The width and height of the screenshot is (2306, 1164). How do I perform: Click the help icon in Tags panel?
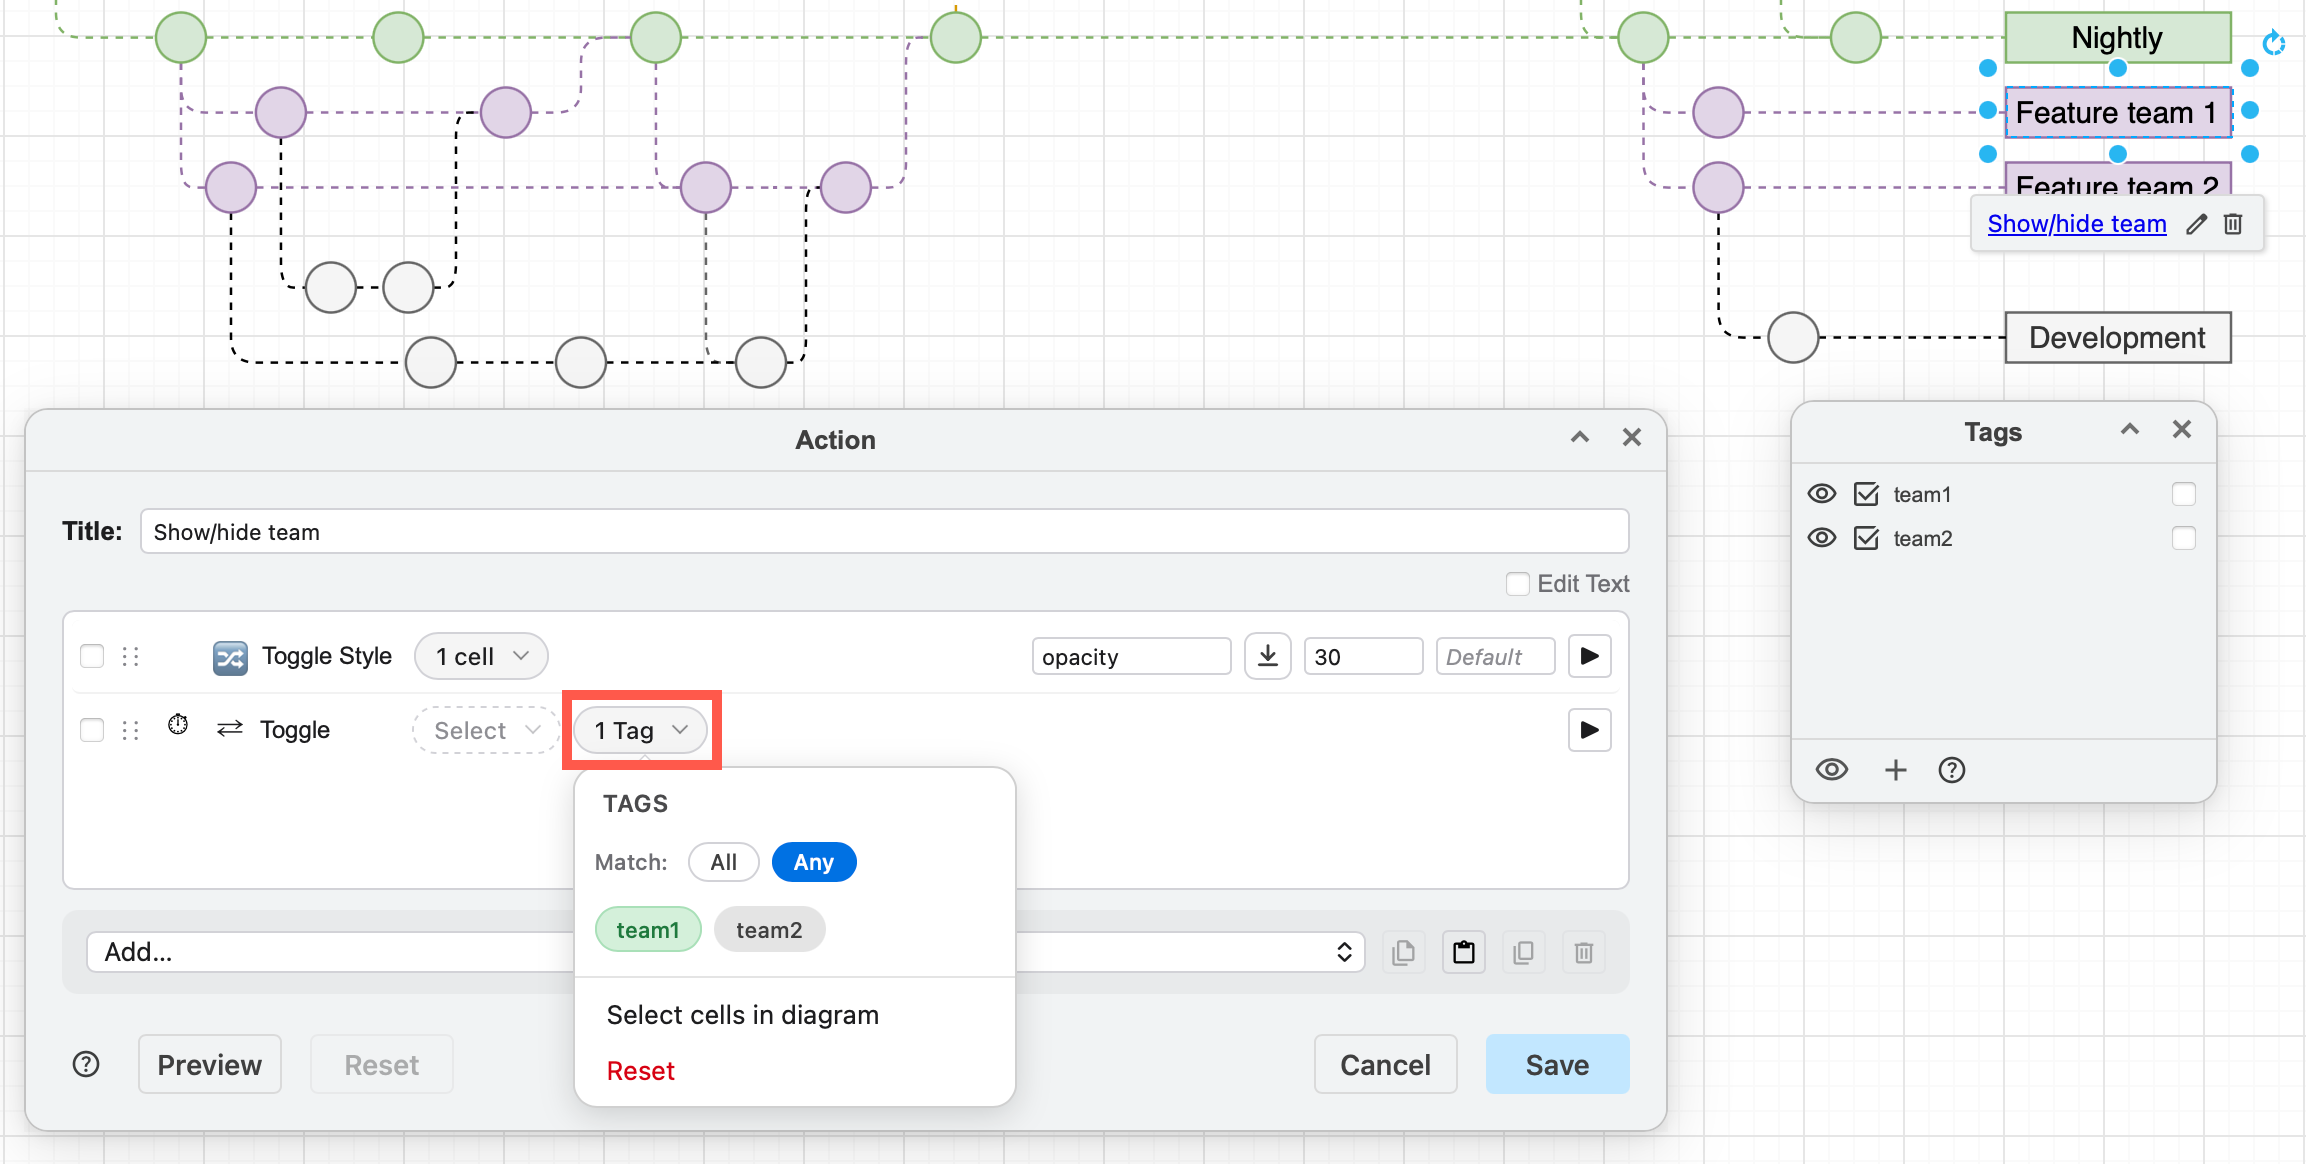coord(1952,770)
